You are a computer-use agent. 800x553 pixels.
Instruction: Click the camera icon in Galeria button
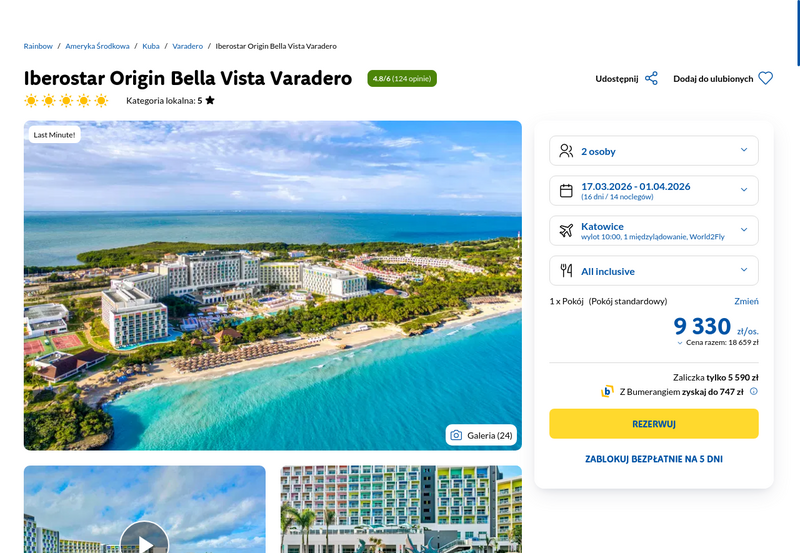coord(456,435)
